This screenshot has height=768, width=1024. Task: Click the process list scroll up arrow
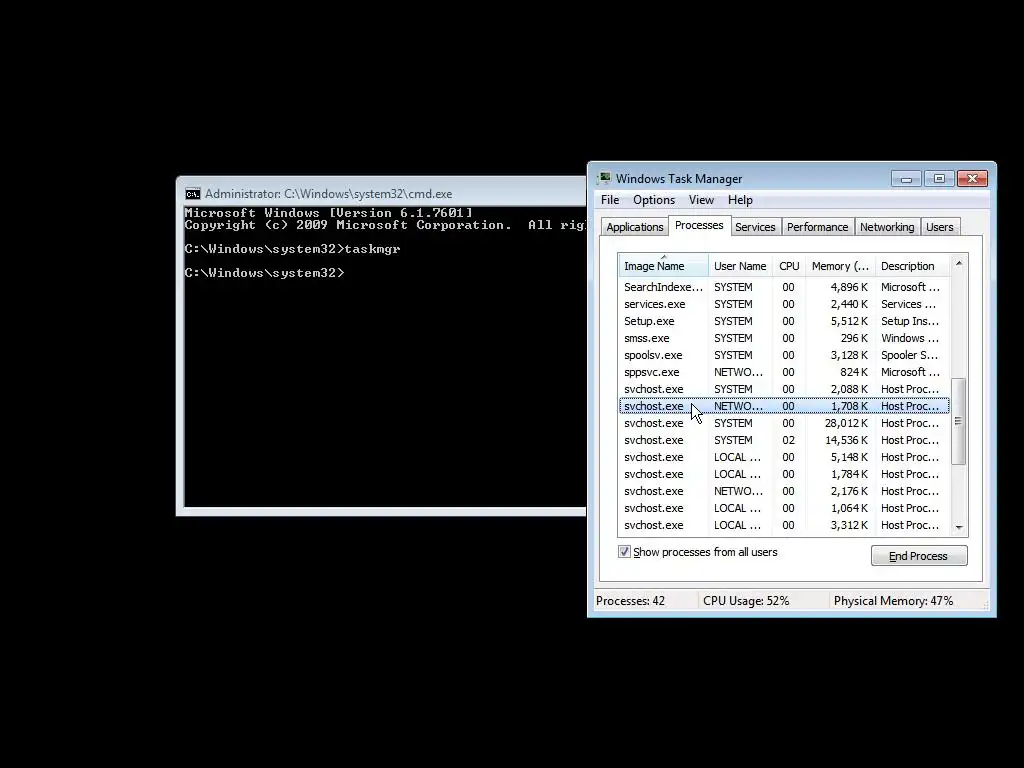(959, 263)
